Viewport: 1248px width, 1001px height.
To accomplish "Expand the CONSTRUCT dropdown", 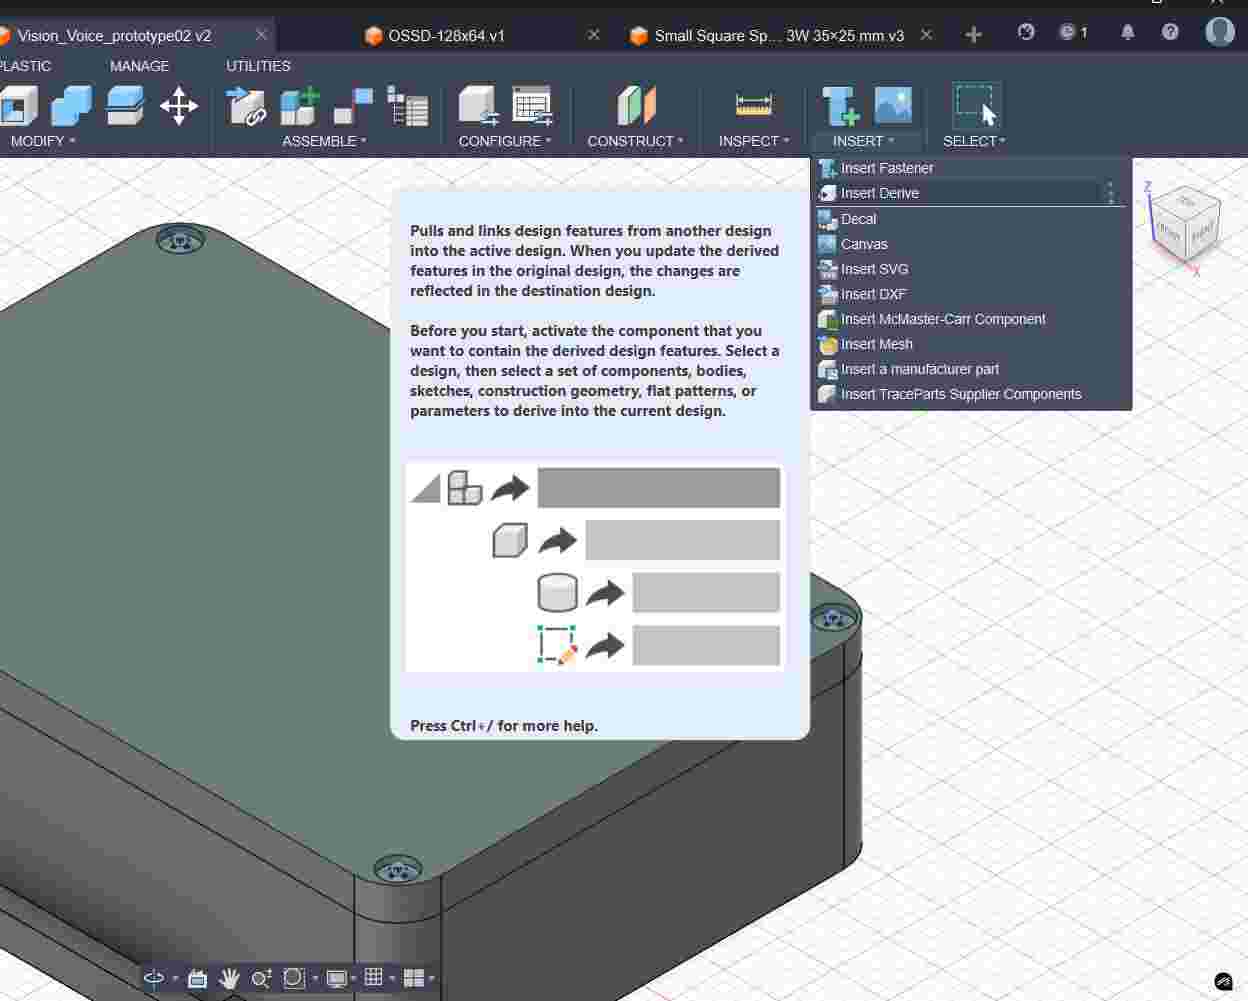I will 636,141.
